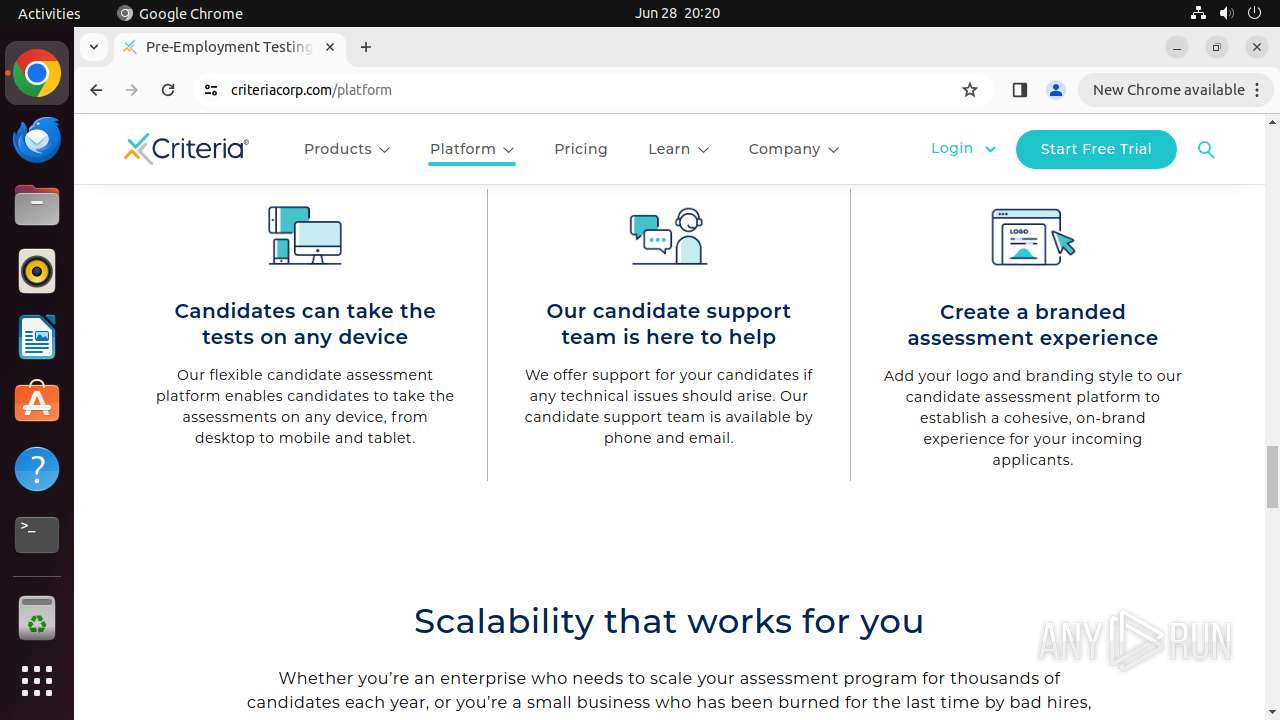Open the Pricing page
The image size is (1280, 720).
pyautogui.click(x=581, y=149)
